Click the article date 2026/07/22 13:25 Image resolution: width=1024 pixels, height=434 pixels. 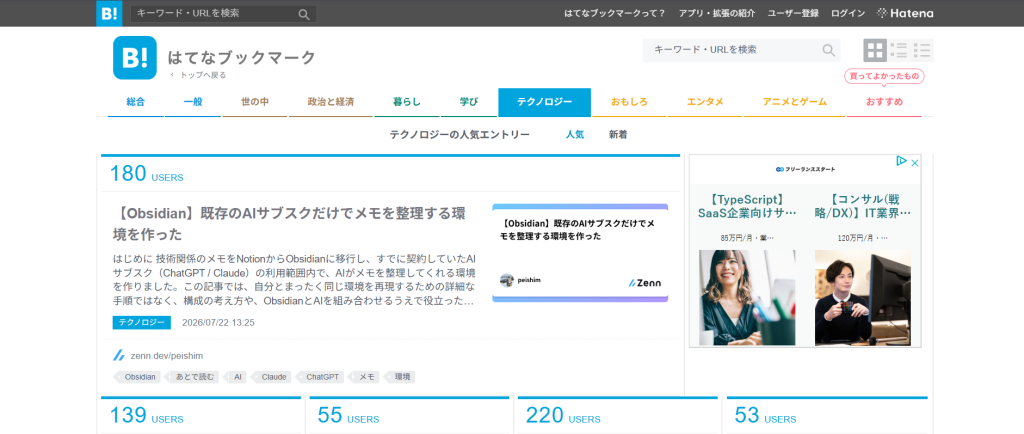[x=218, y=322]
